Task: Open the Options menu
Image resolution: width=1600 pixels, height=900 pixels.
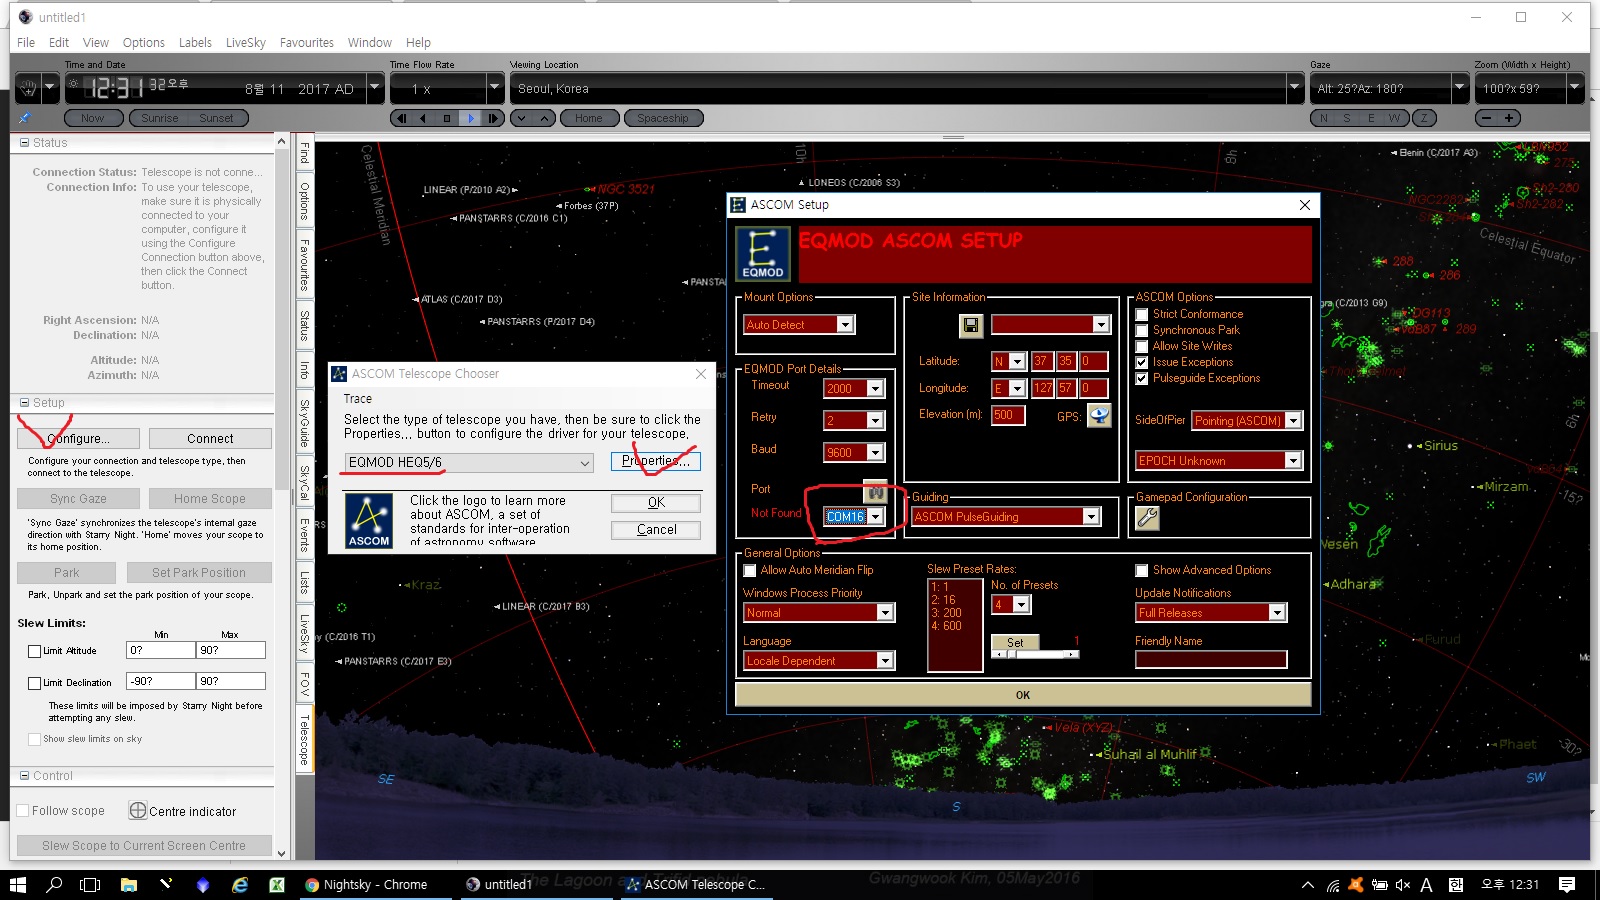Action: (x=144, y=43)
